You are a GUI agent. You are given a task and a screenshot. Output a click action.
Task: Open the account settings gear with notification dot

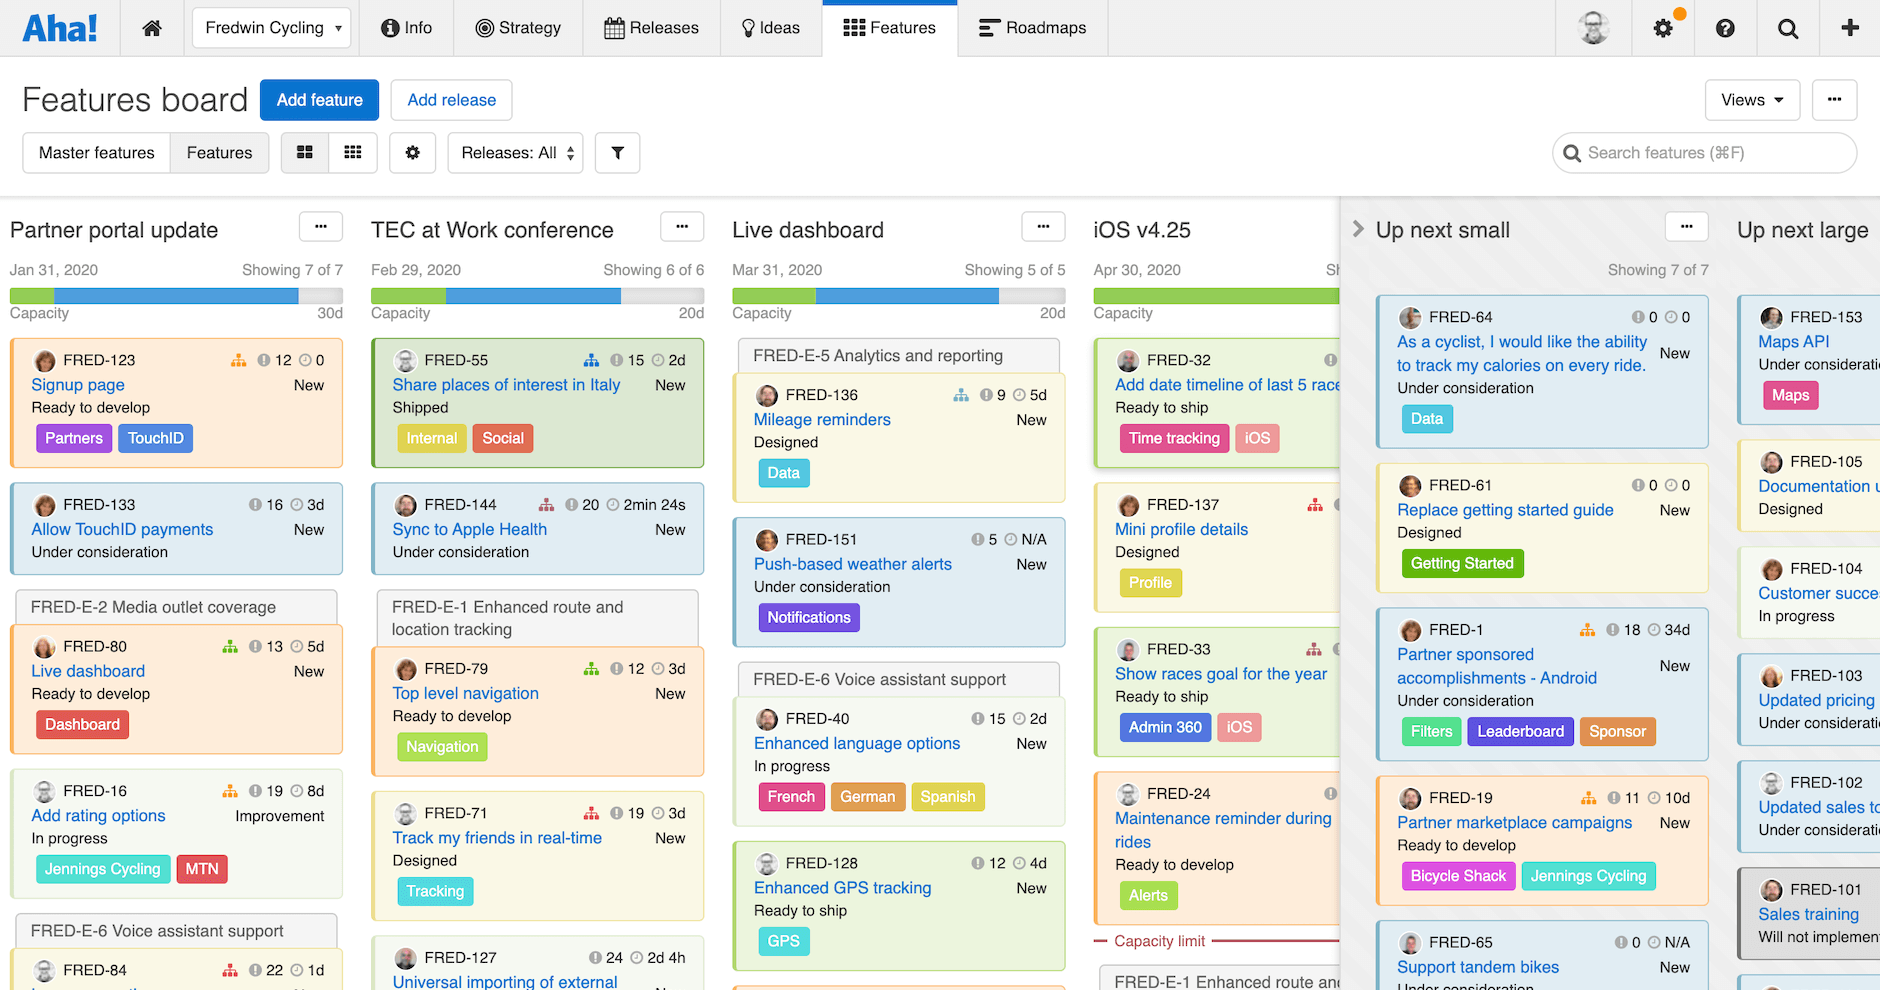1663,27
